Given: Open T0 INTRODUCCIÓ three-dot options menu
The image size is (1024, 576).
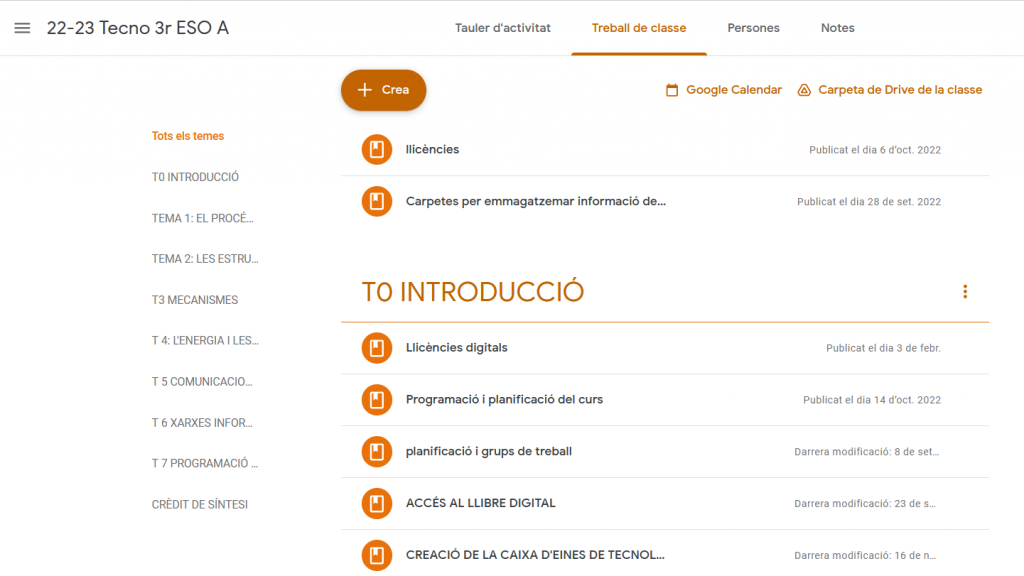Looking at the screenshot, I should (965, 292).
